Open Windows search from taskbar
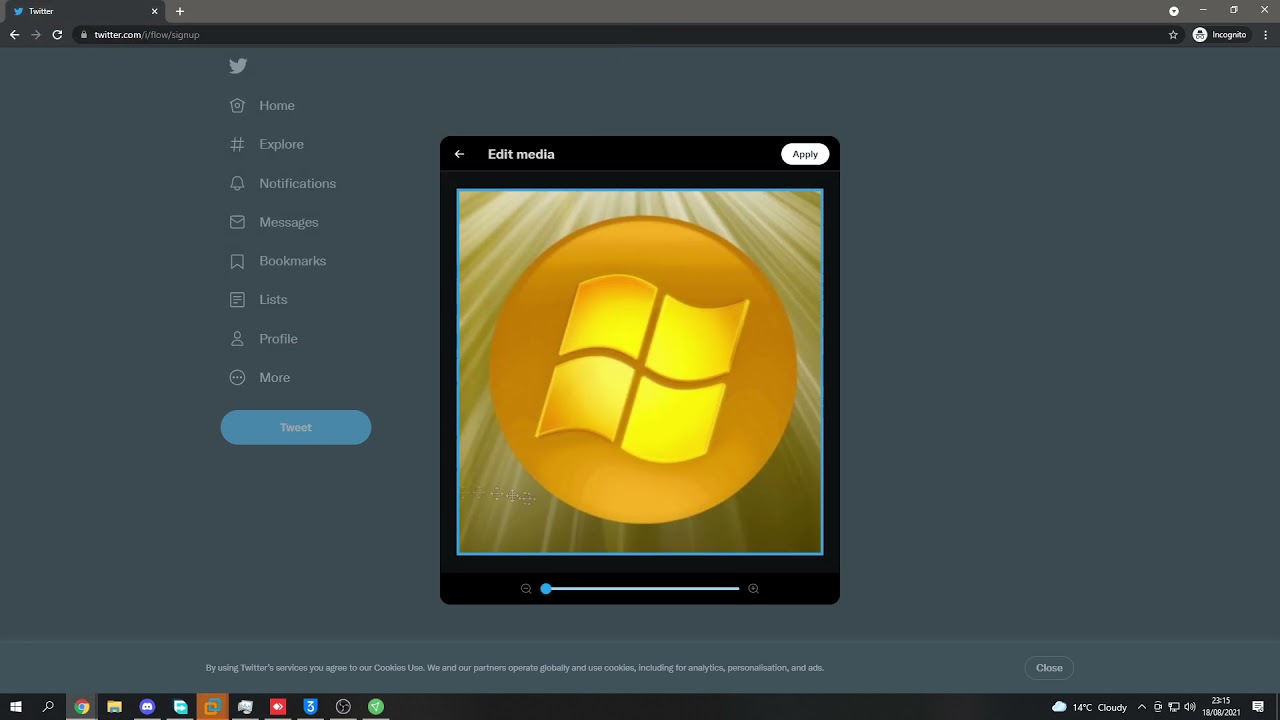Viewport: 1280px width, 720px height. click(x=48, y=707)
